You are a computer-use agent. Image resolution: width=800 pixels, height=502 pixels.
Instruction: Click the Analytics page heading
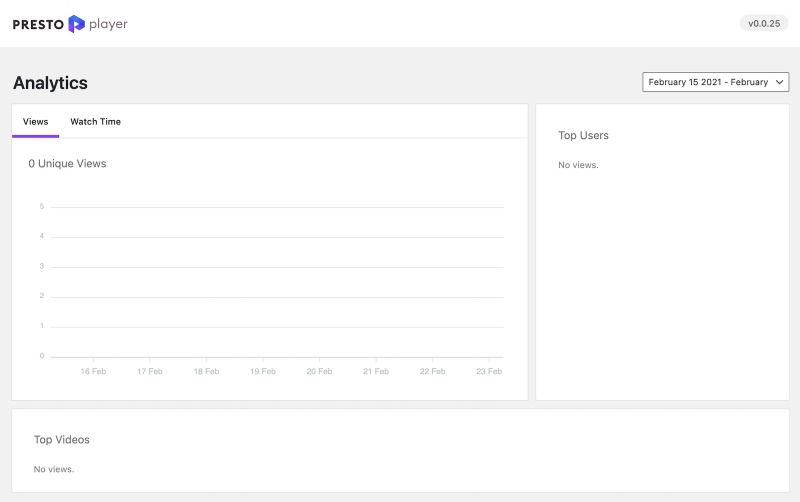pos(50,83)
